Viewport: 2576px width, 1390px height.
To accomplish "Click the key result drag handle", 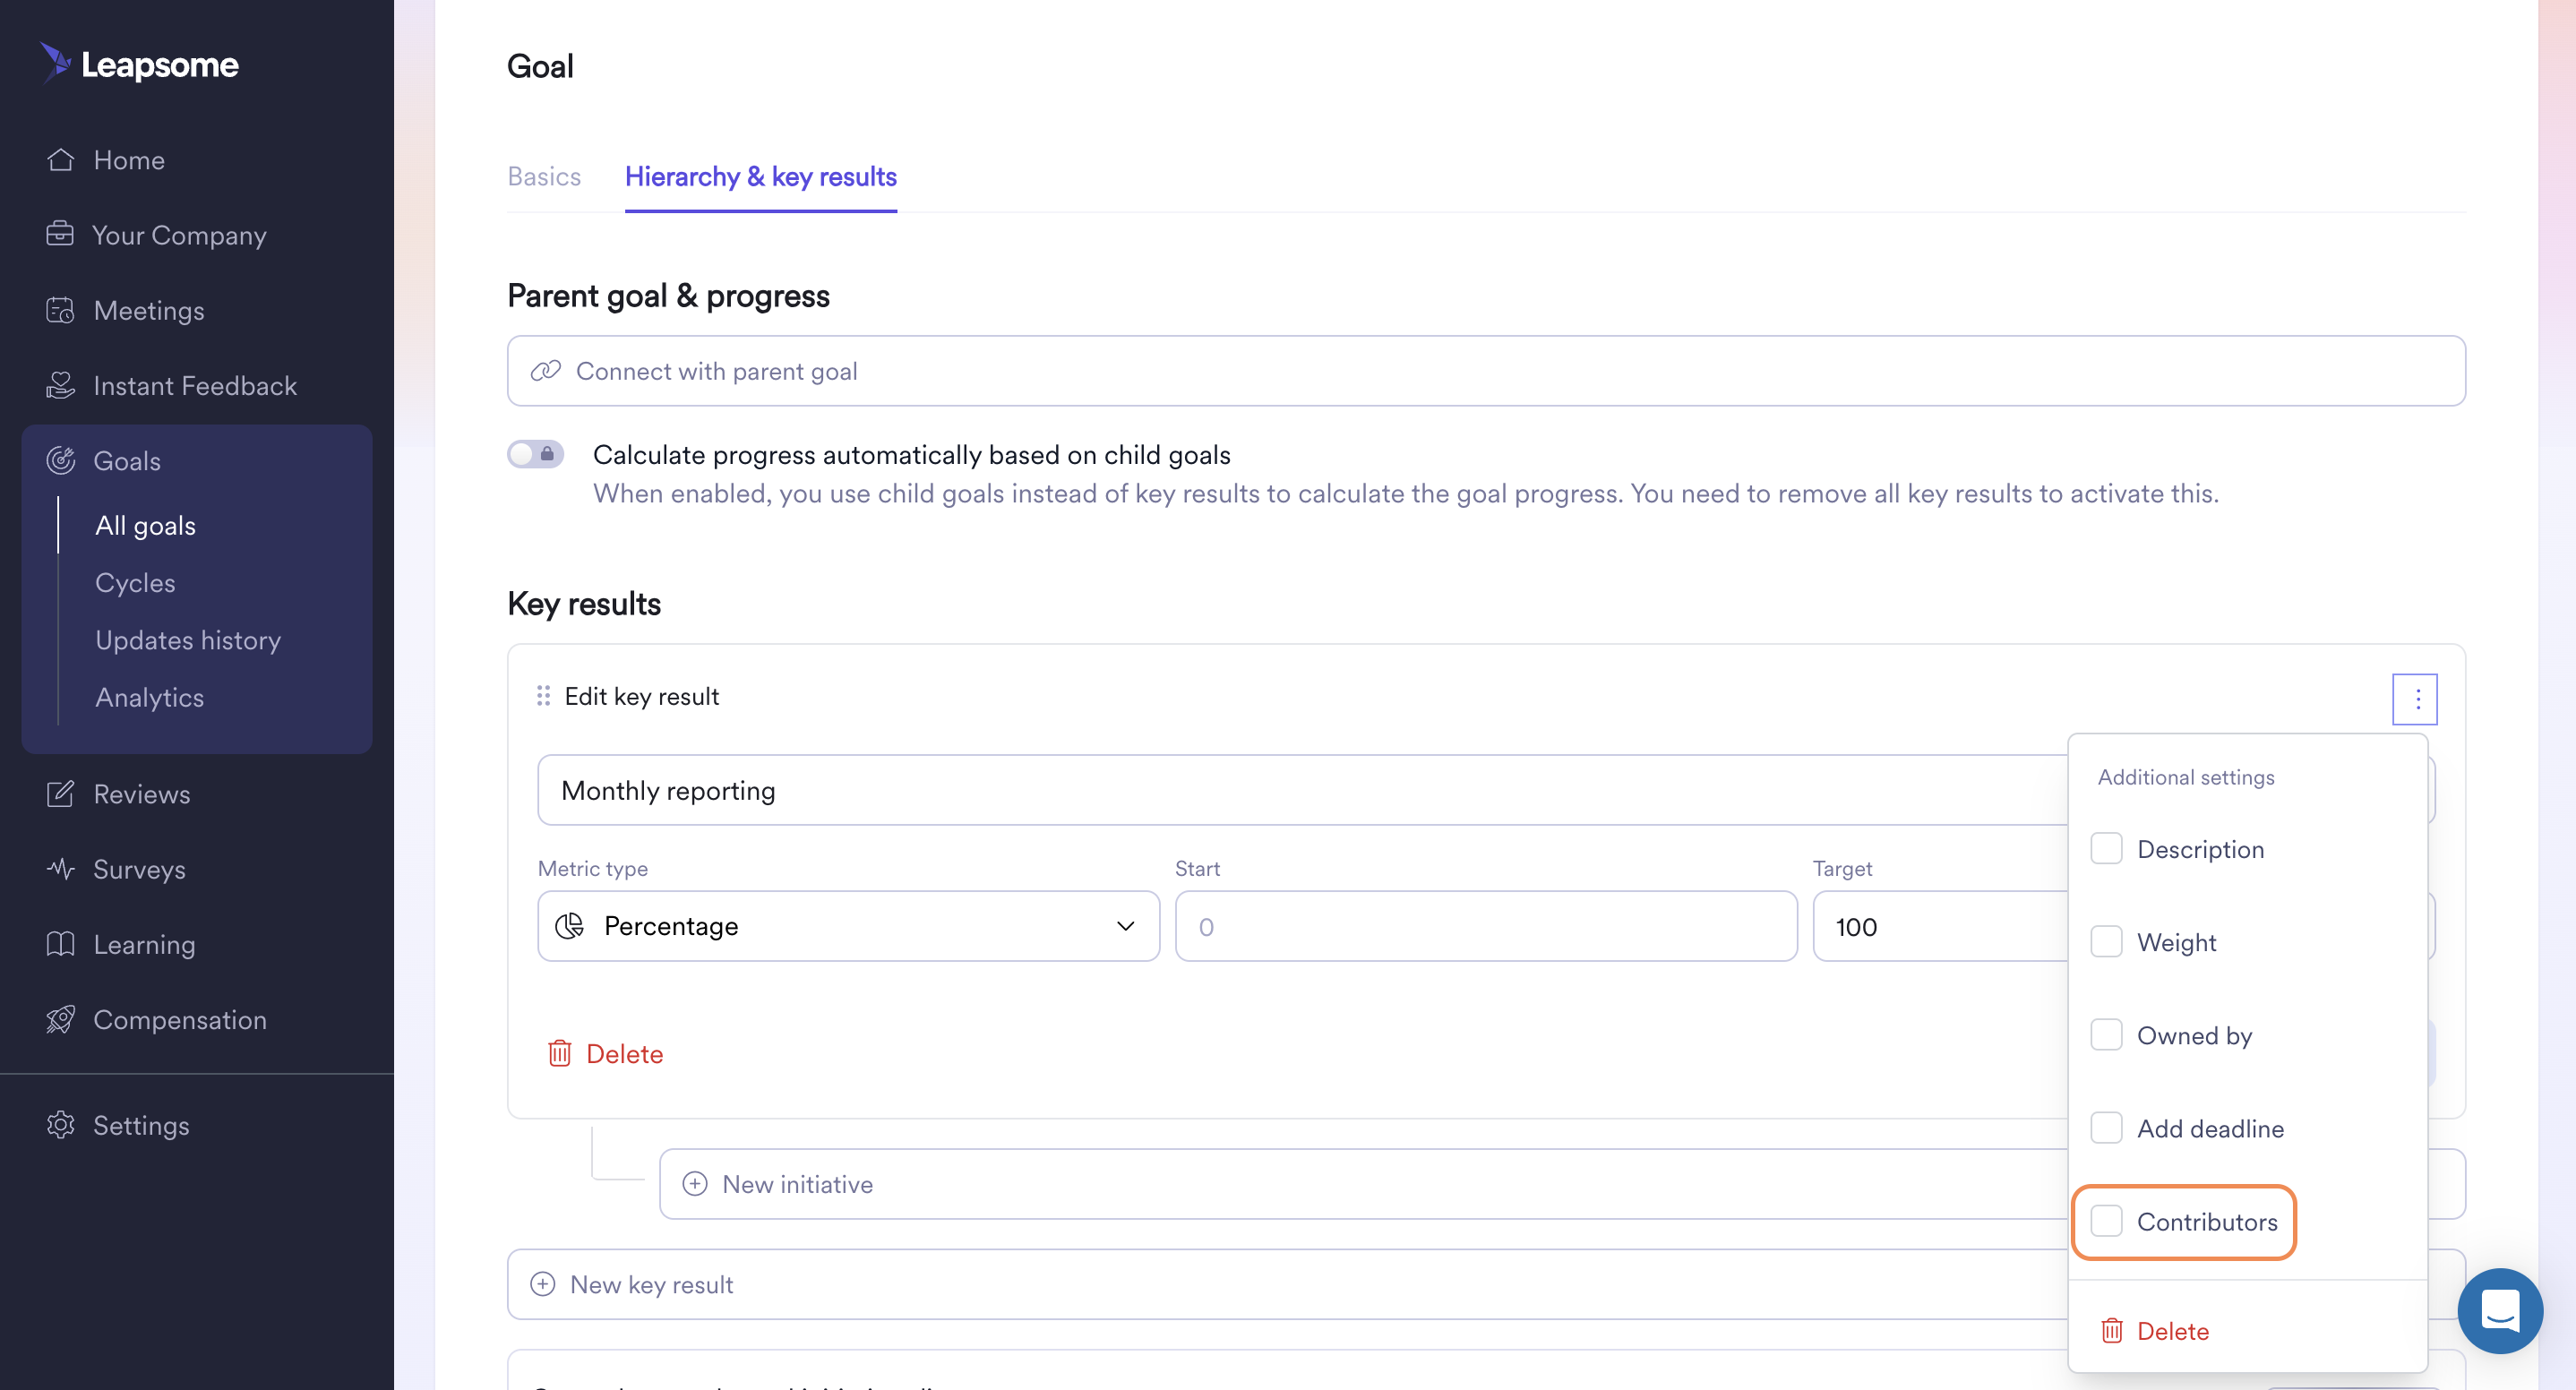I will [543, 696].
